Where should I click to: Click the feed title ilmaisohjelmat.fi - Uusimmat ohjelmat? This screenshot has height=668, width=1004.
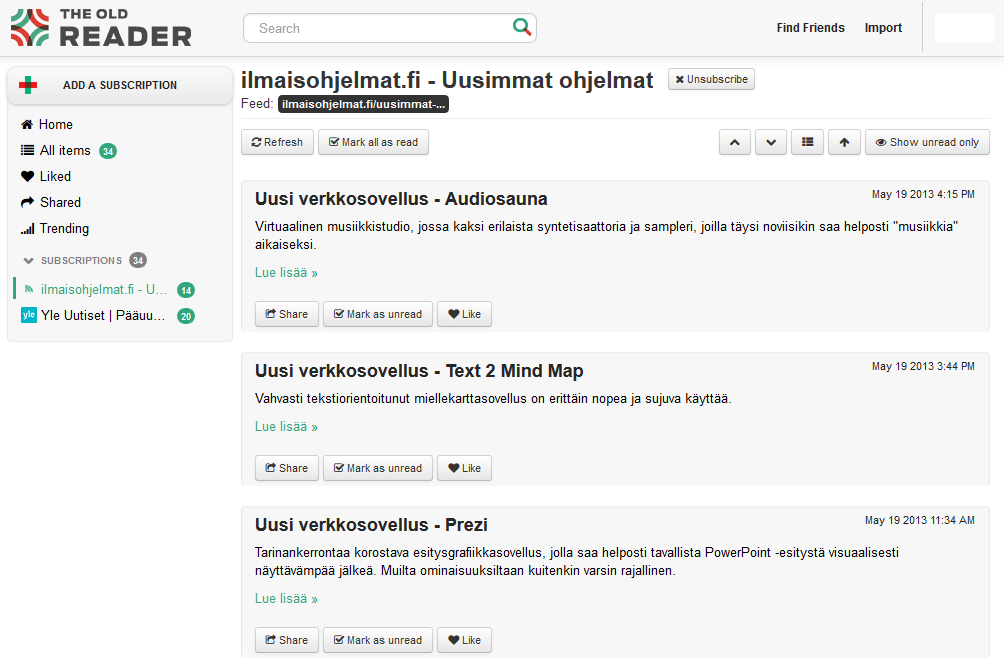point(447,81)
